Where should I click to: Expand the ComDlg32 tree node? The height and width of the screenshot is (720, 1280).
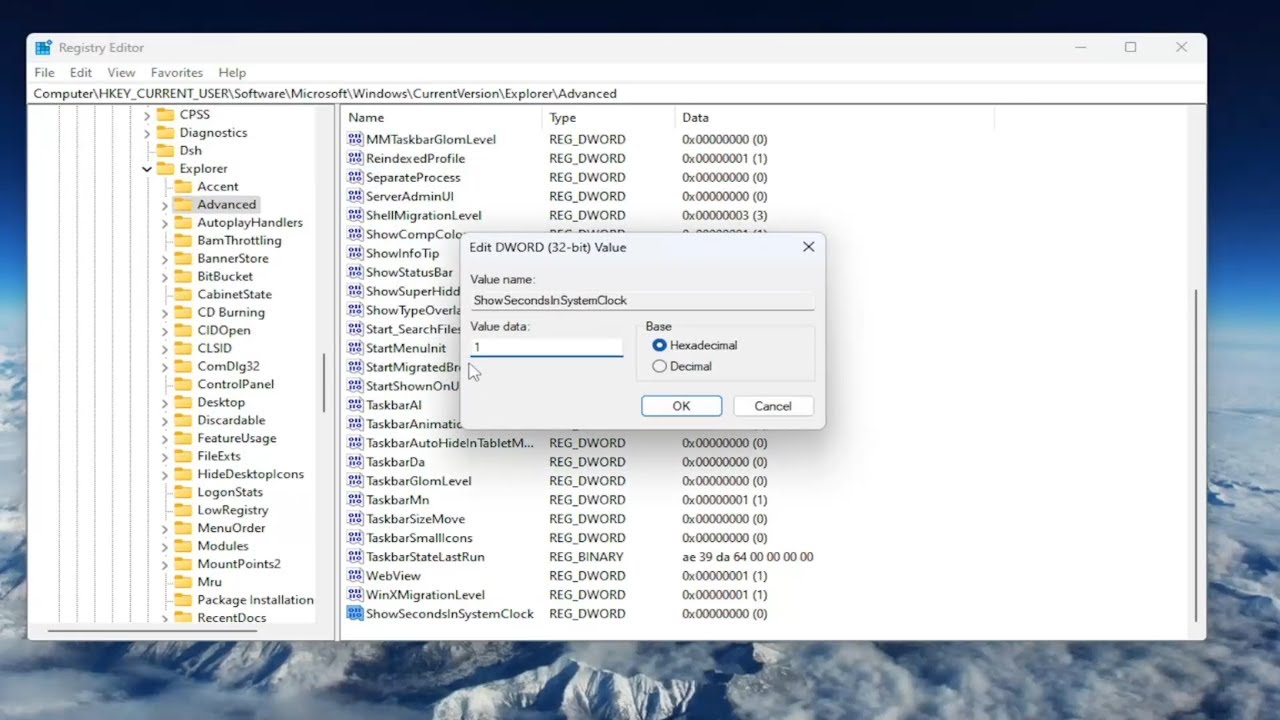pyautogui.click(x=165, y=367)
